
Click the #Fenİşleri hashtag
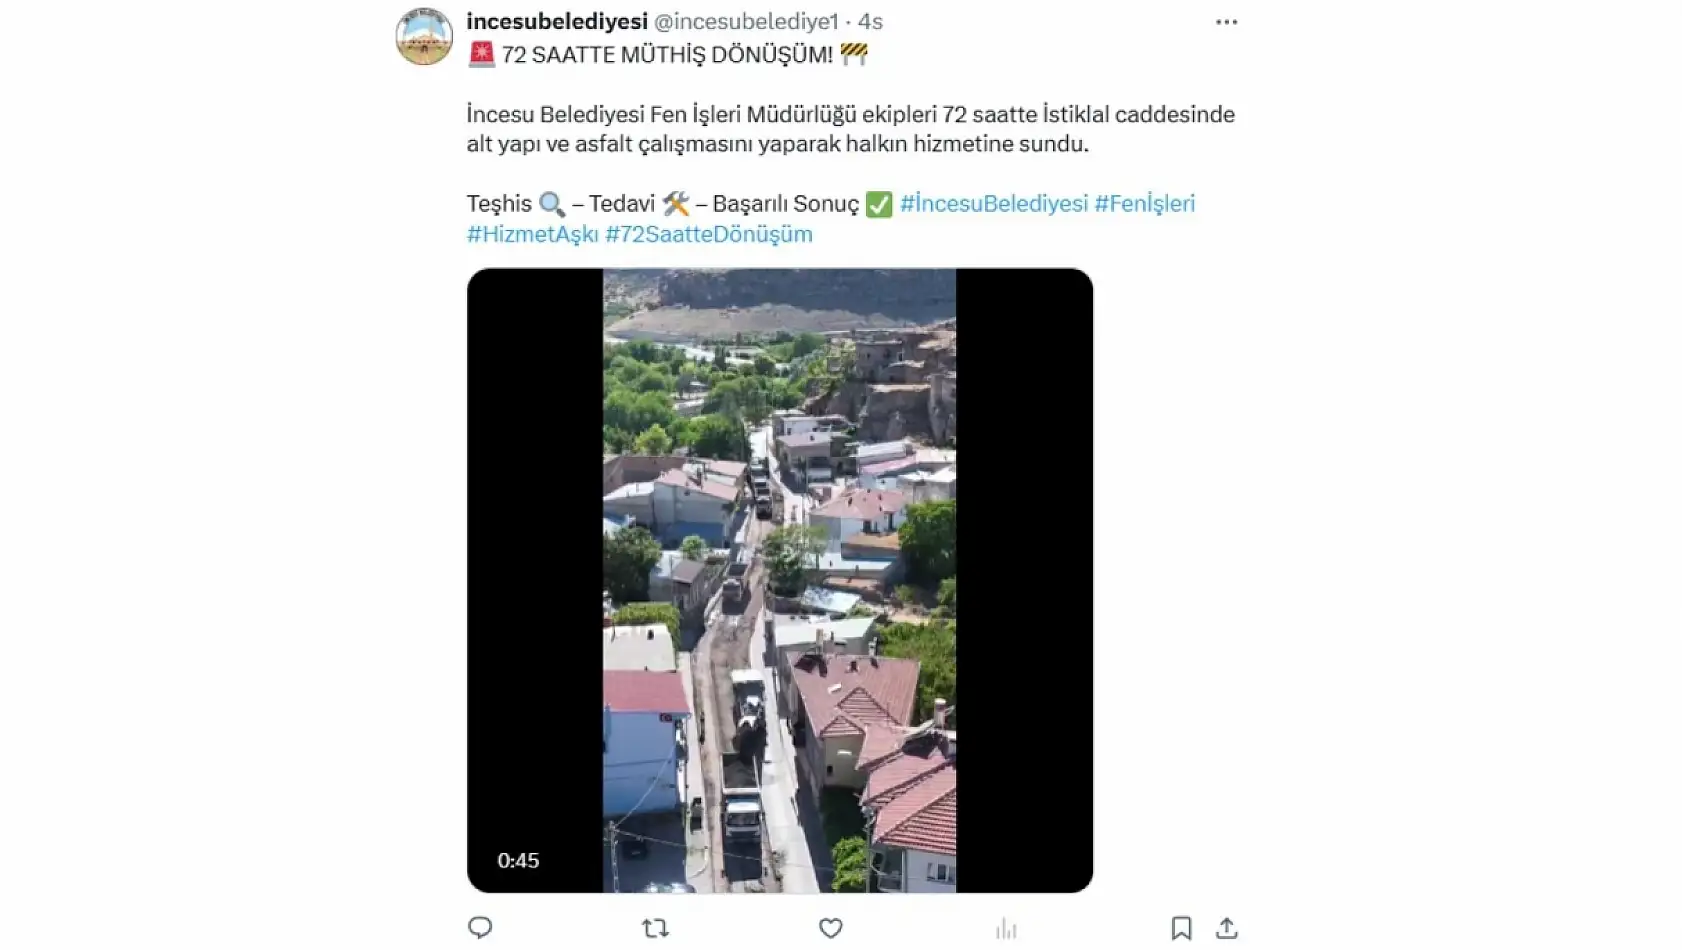(1144, 204)
